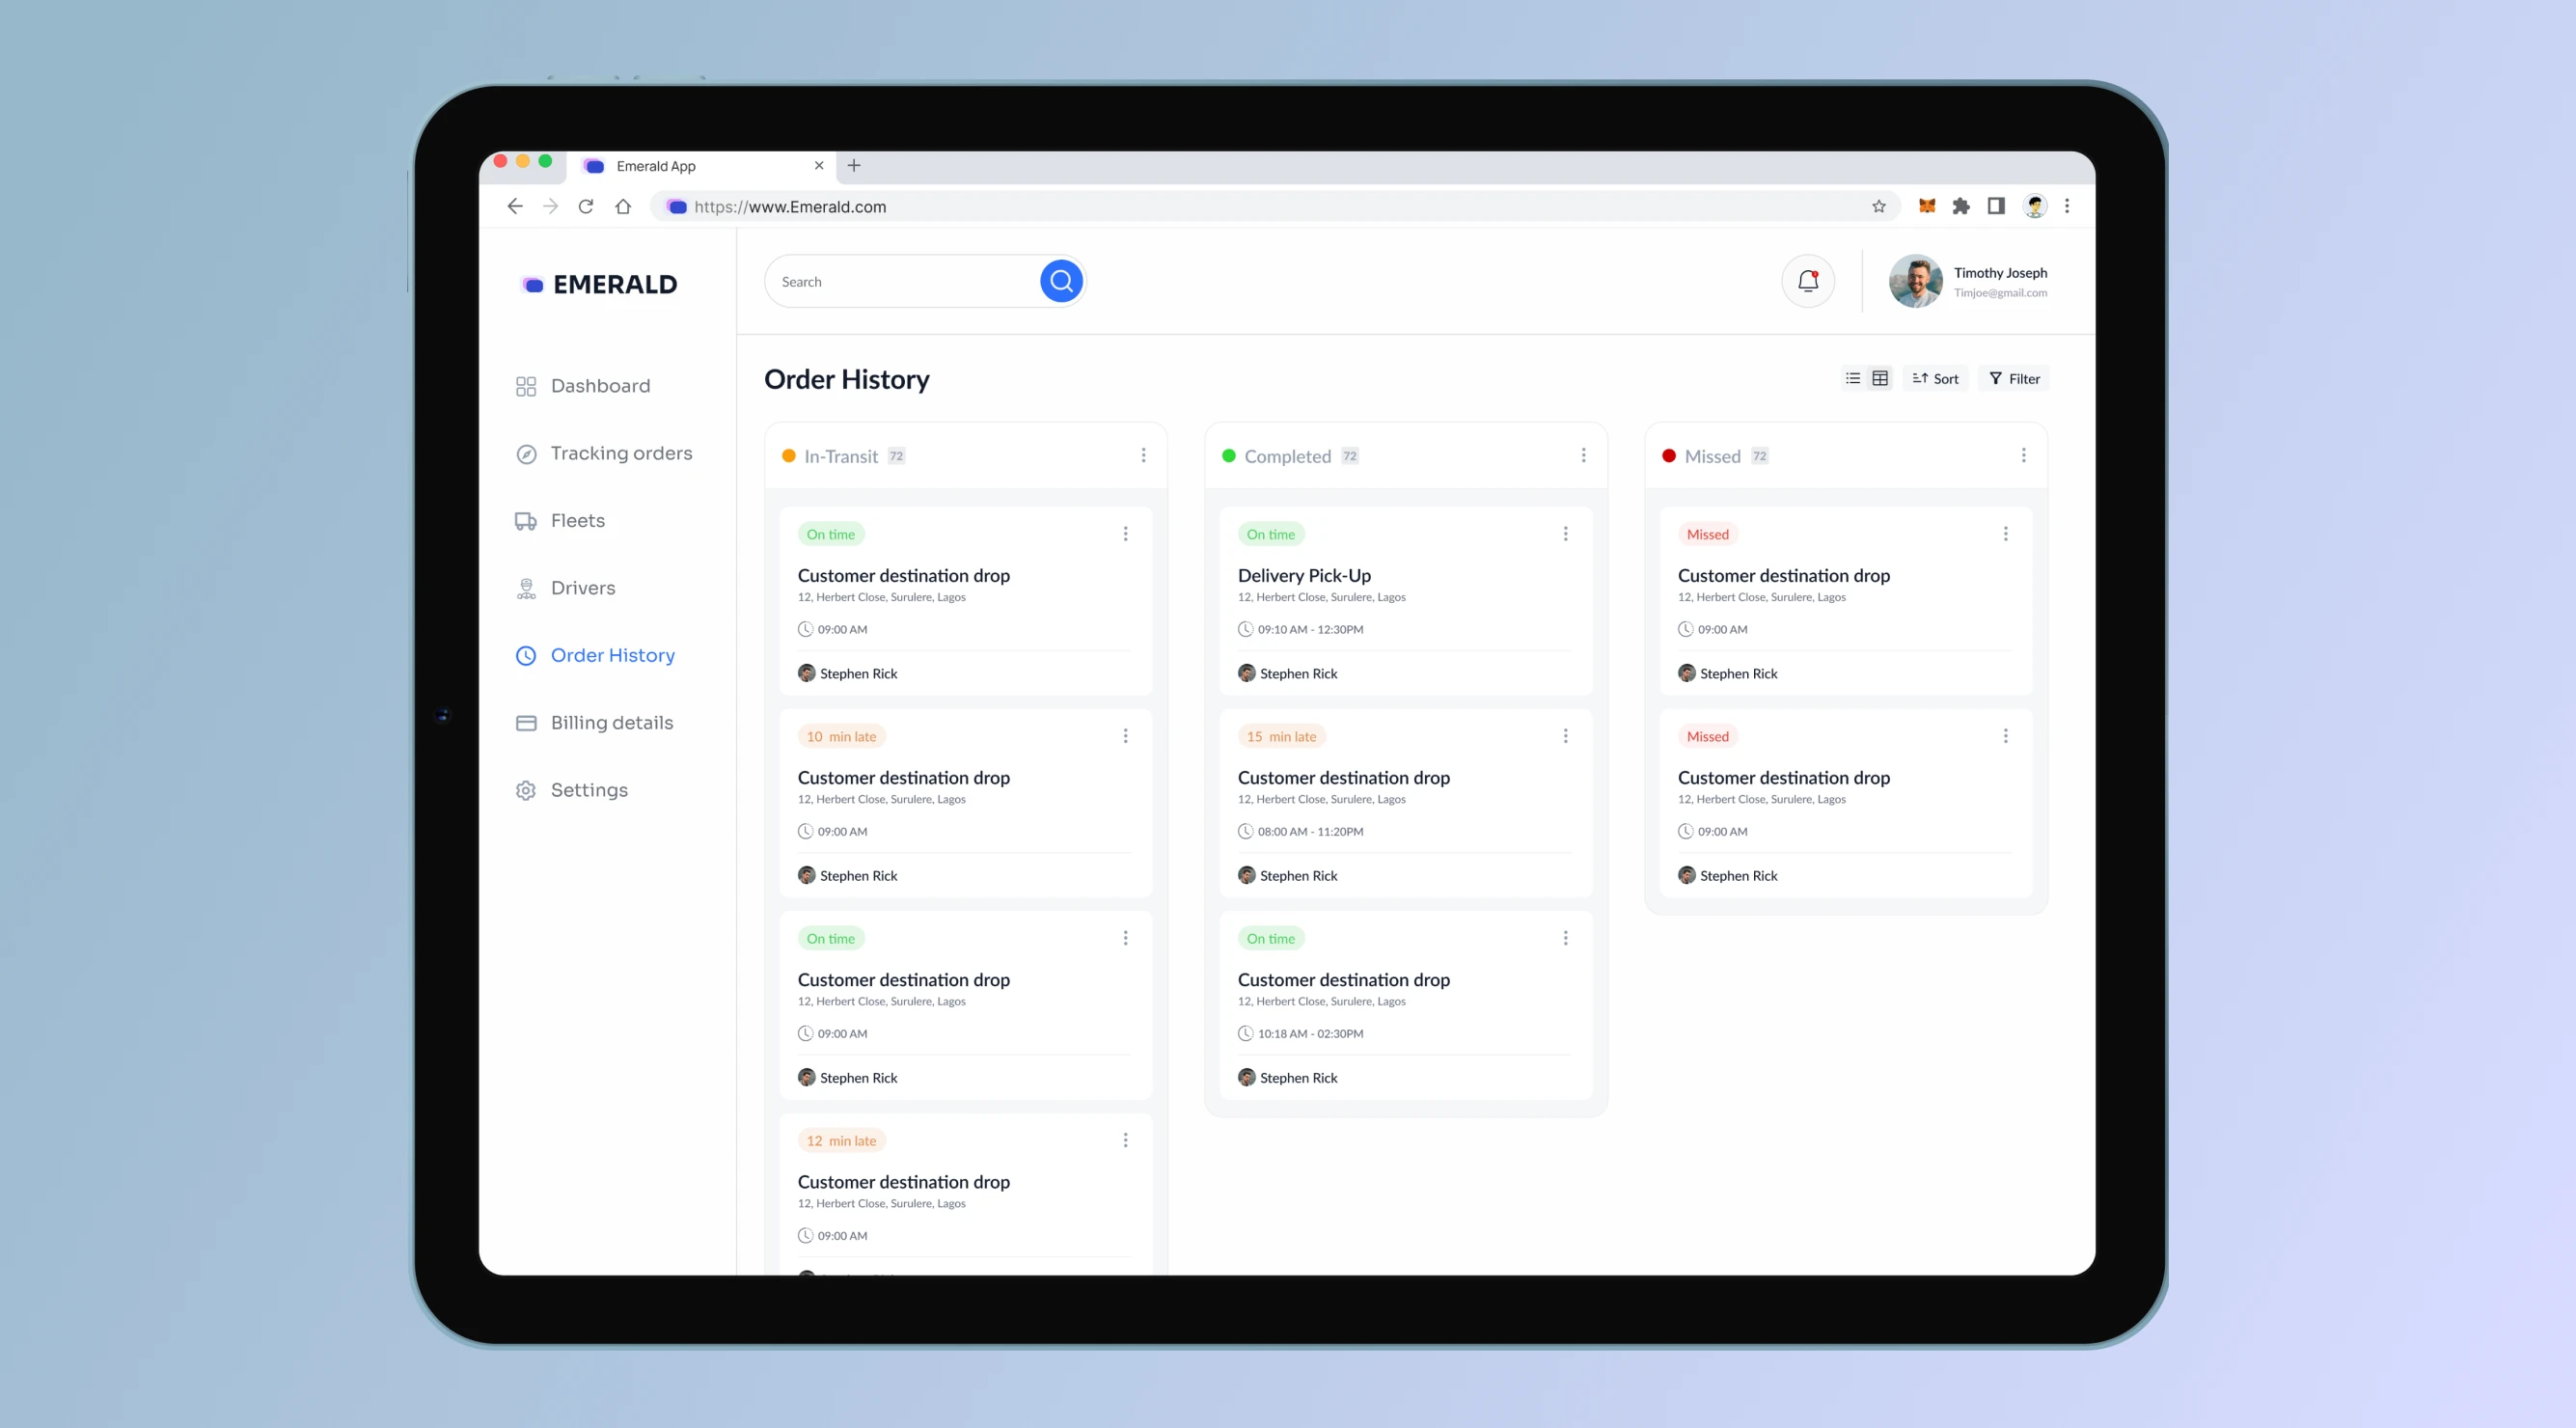
Task: Click the Search input field
Action: click(900, 282)
